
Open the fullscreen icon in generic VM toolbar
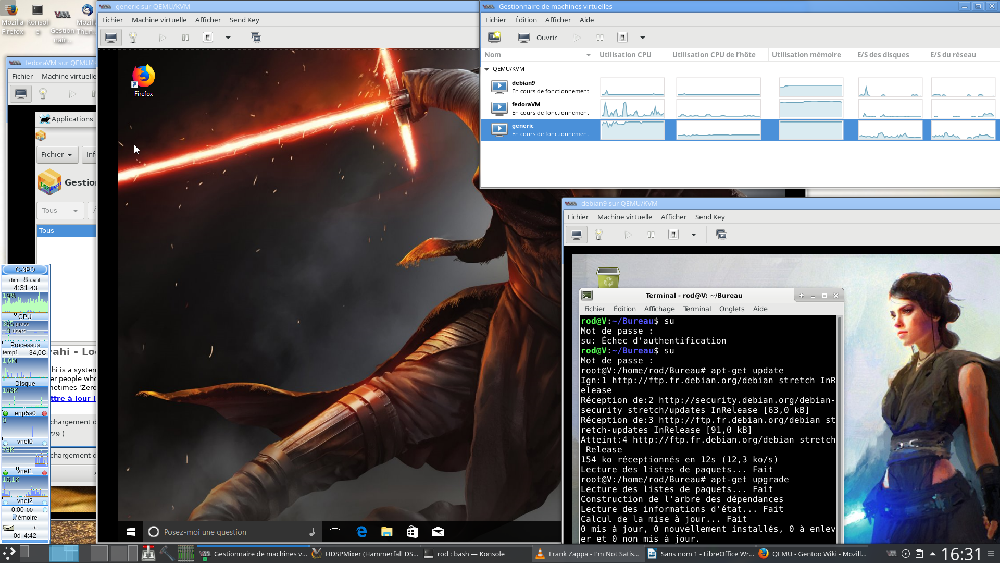[x=256, y=38]
